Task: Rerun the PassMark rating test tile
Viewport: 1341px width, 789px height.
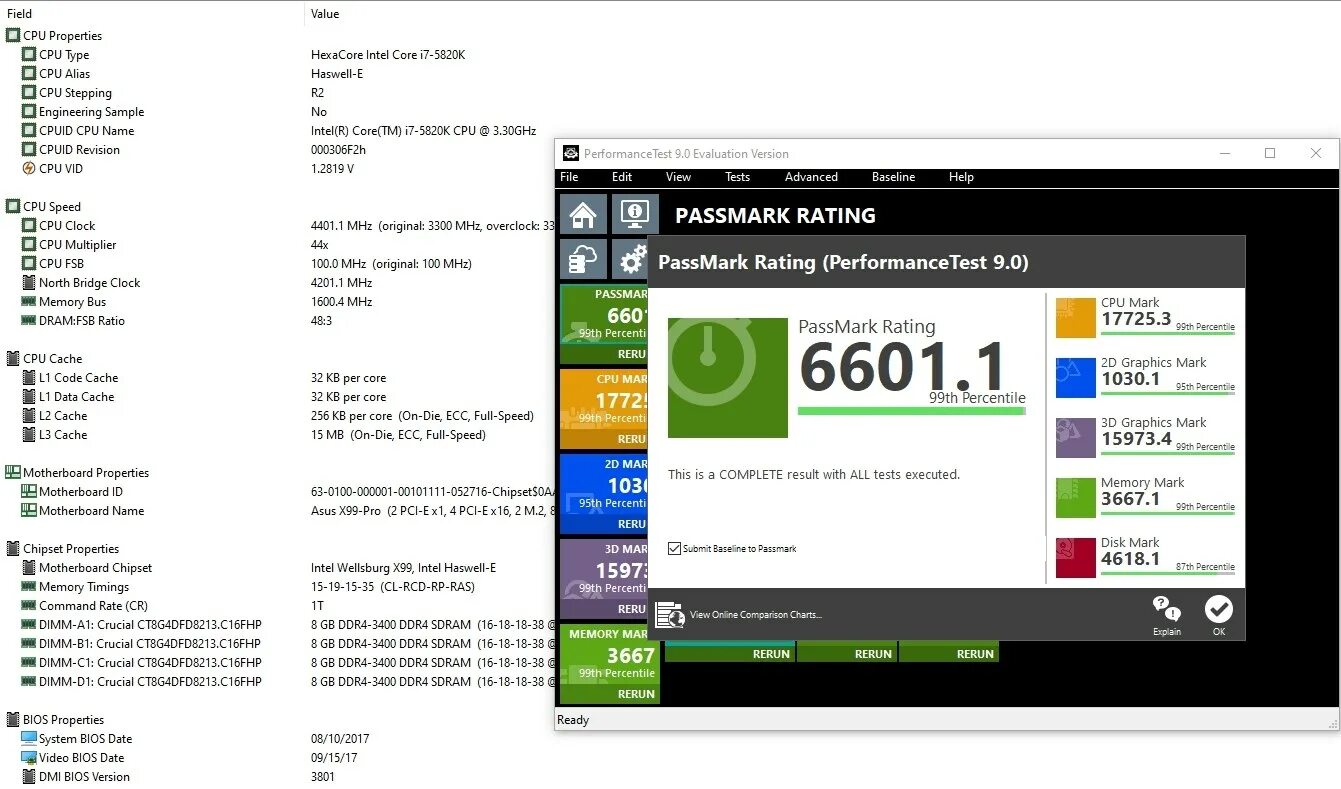Action: pos(631,354)
